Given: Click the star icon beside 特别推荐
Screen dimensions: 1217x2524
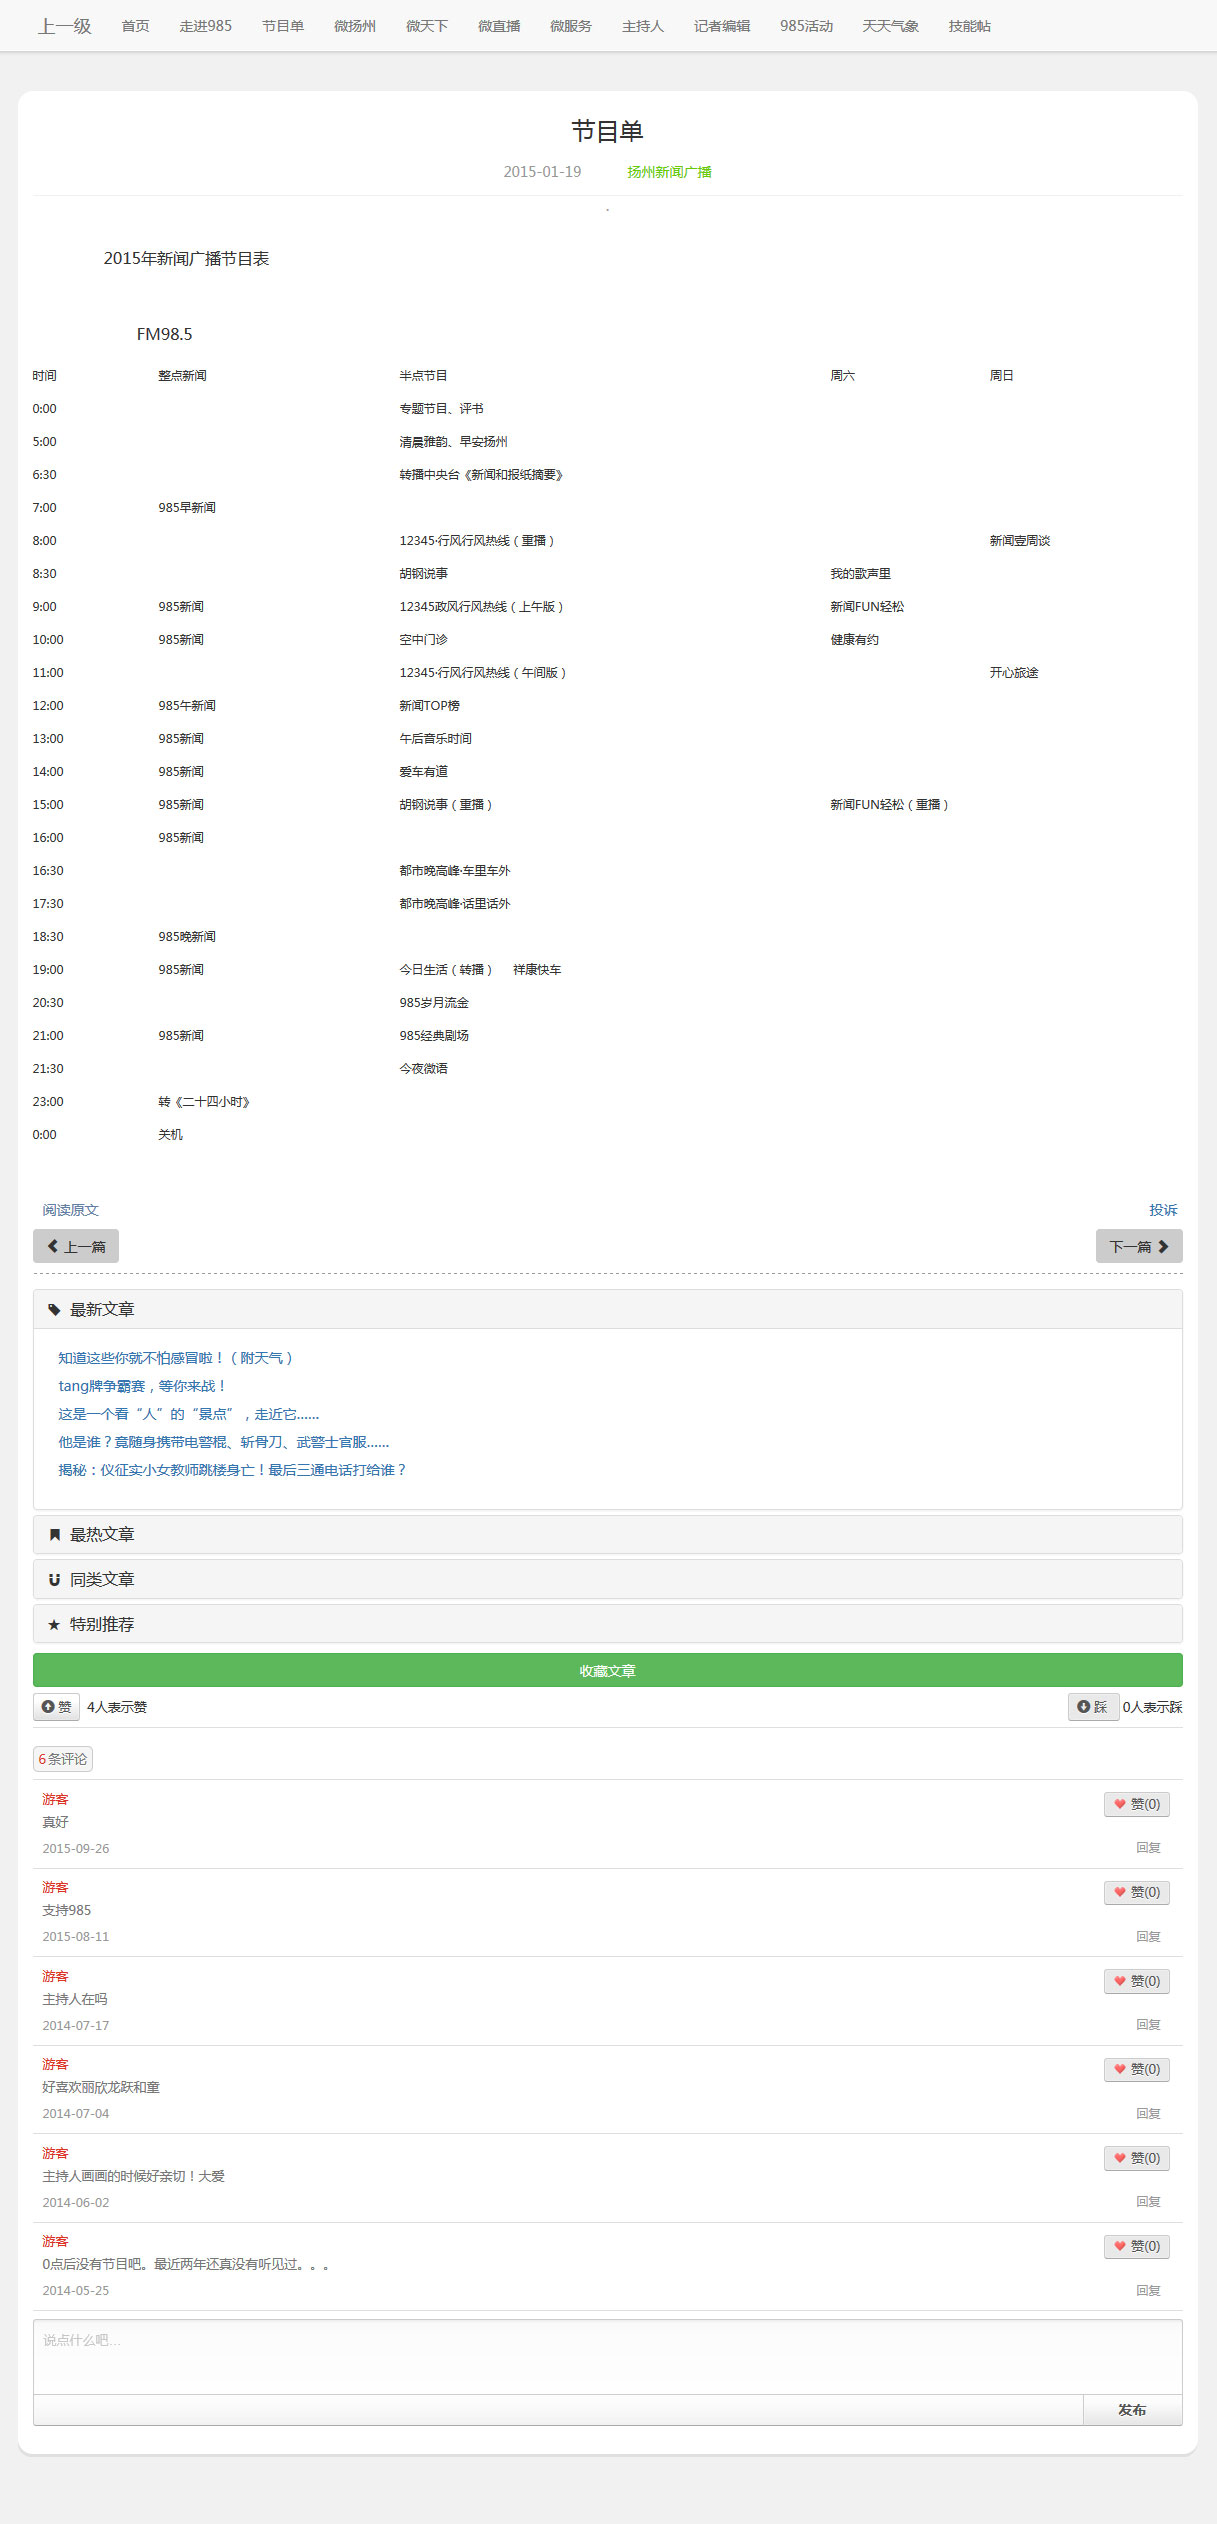Looking at the screenshot, I should click(x=54, y=1625).
